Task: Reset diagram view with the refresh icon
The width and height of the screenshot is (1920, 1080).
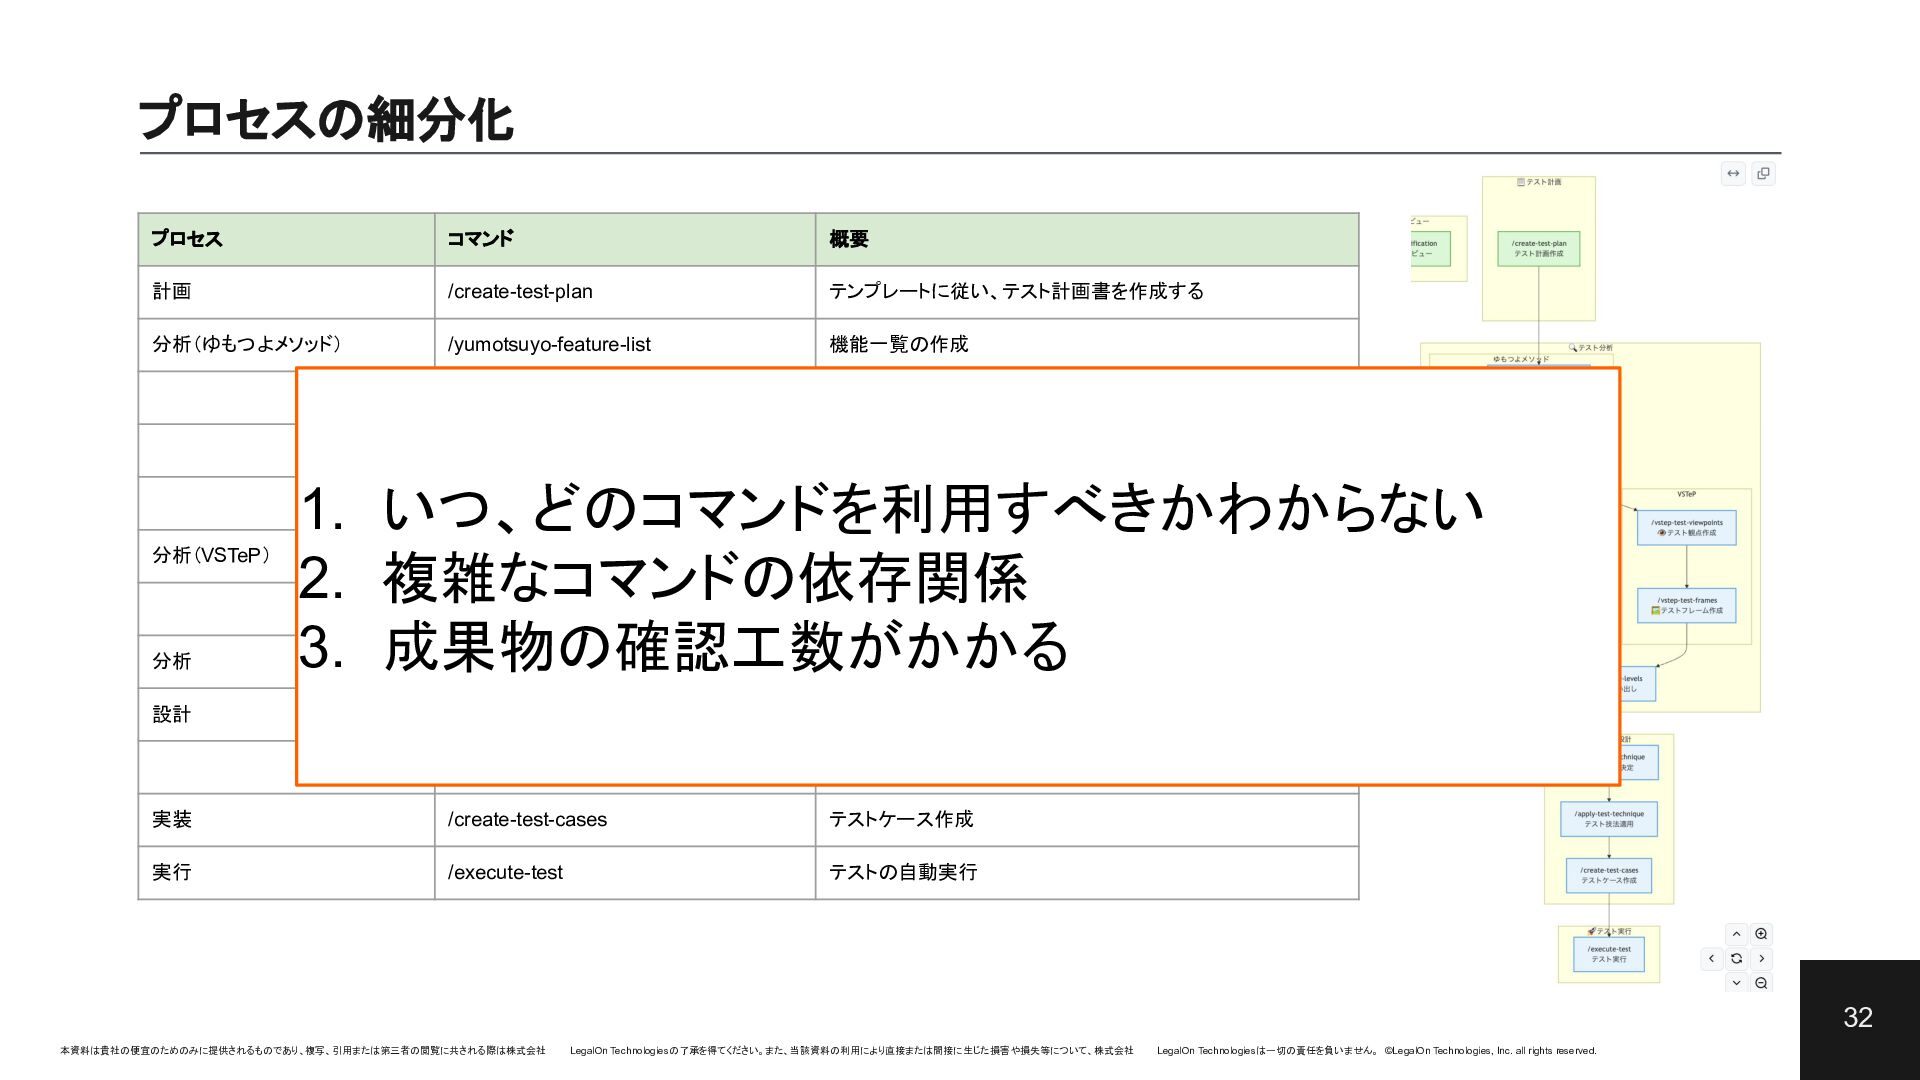Action: point(1736,958)
